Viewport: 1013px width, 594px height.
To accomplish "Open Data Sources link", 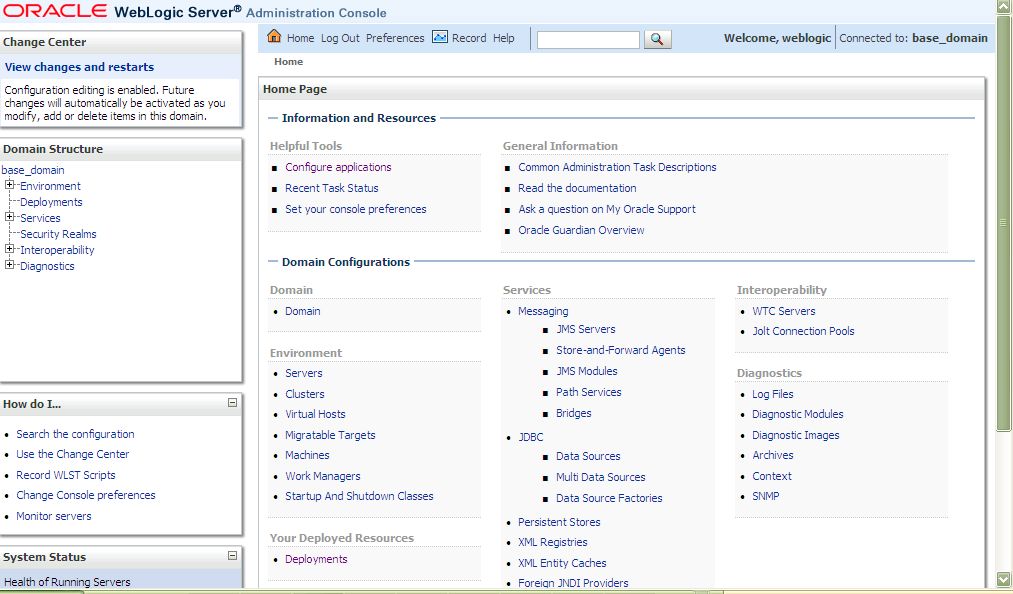I will (x=588, y=456).
